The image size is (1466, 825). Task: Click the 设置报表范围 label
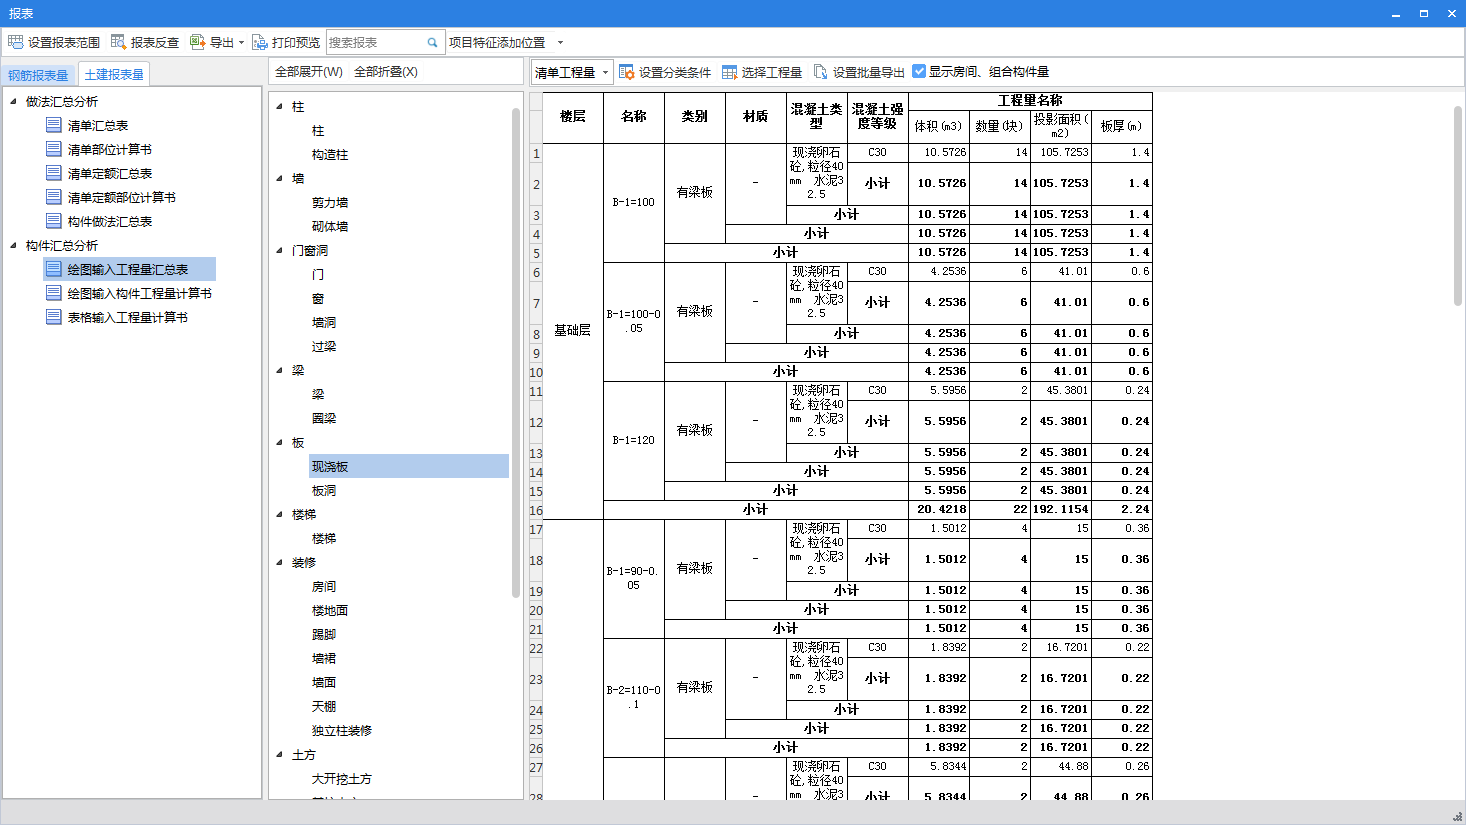tap(64, 42)
